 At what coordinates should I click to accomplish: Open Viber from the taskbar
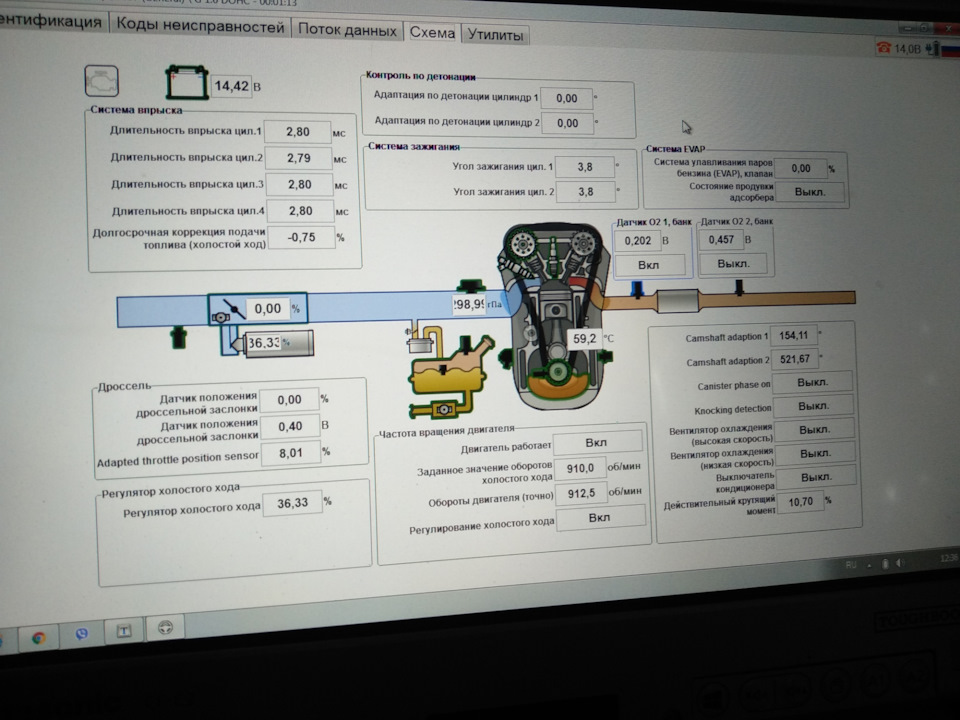click(81, 634)
